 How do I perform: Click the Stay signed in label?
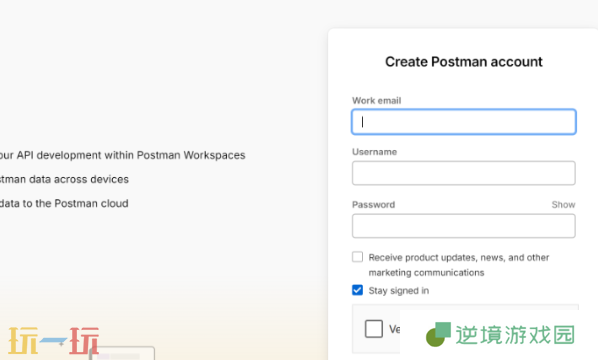[x=398, y=291]
